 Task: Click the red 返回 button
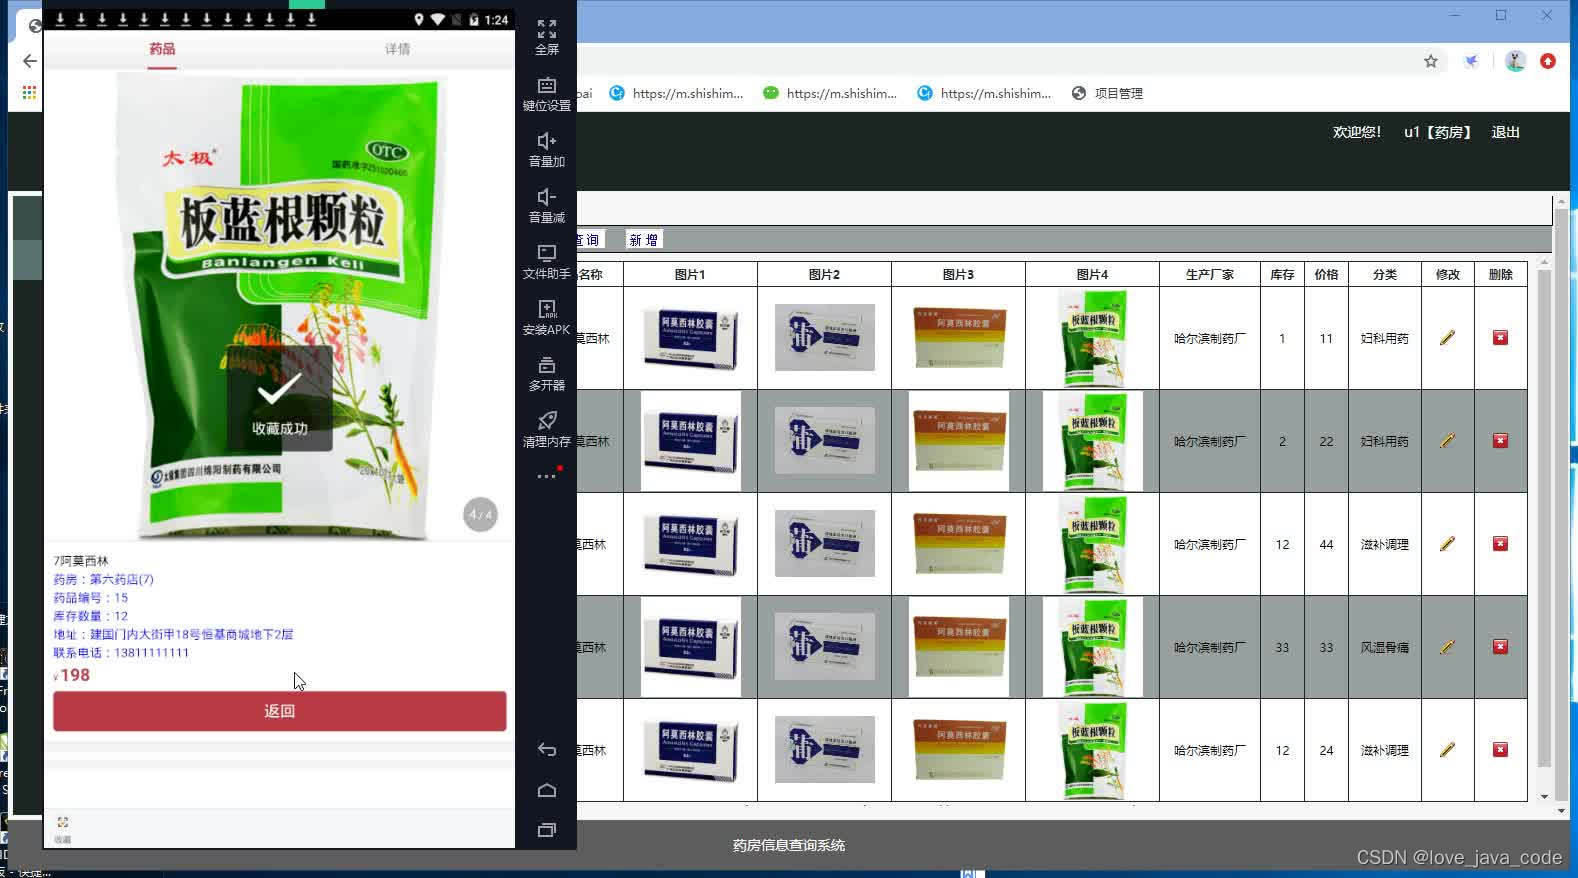(x=279, y=711)
